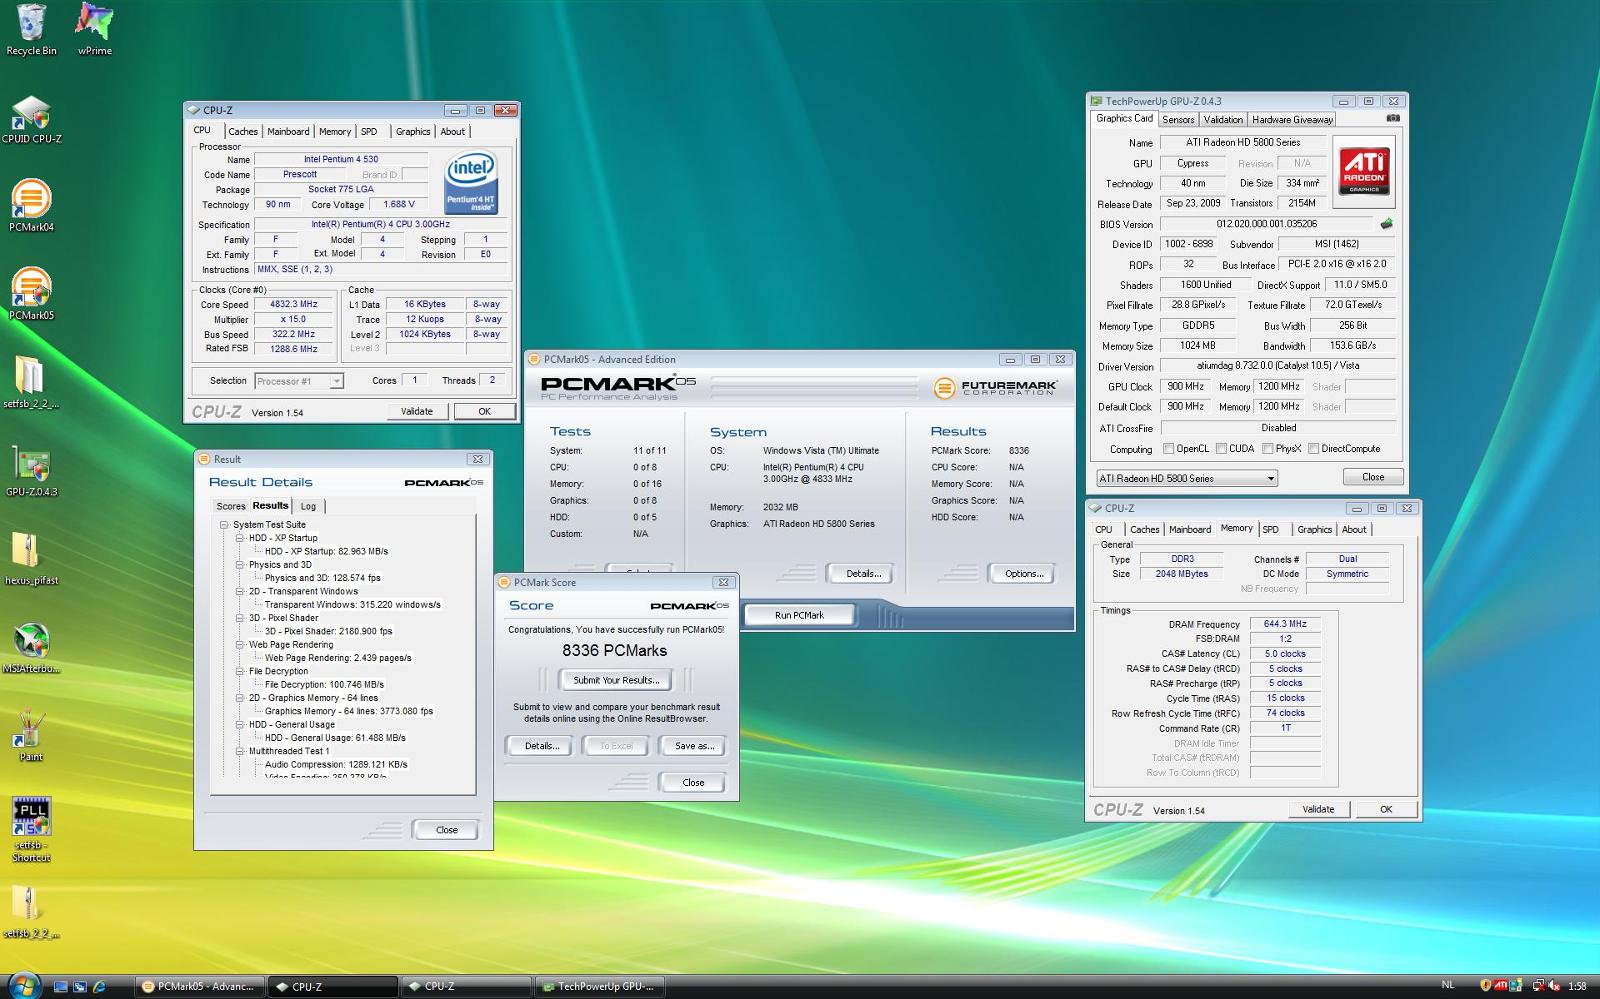Collapse the Physics and 3D node
Screen dimensions: 1600x999
tap(240, 565)
